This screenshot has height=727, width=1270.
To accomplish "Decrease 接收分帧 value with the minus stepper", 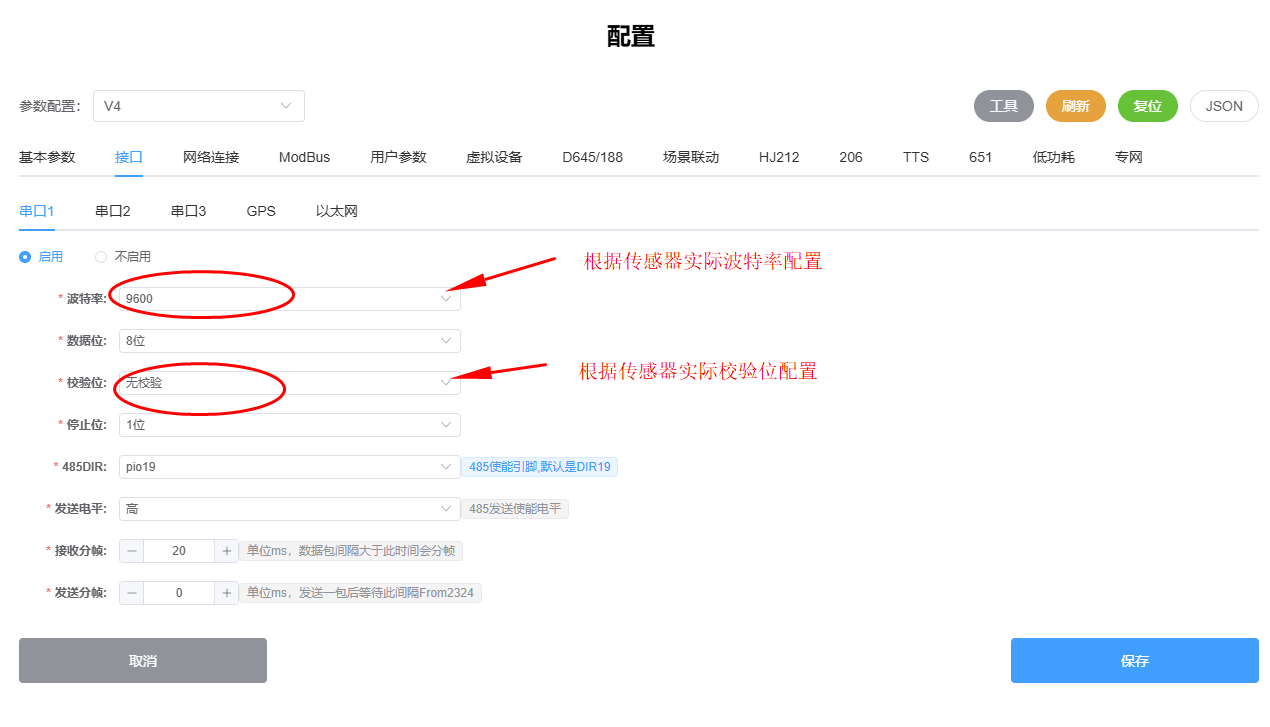I will 131,550.
